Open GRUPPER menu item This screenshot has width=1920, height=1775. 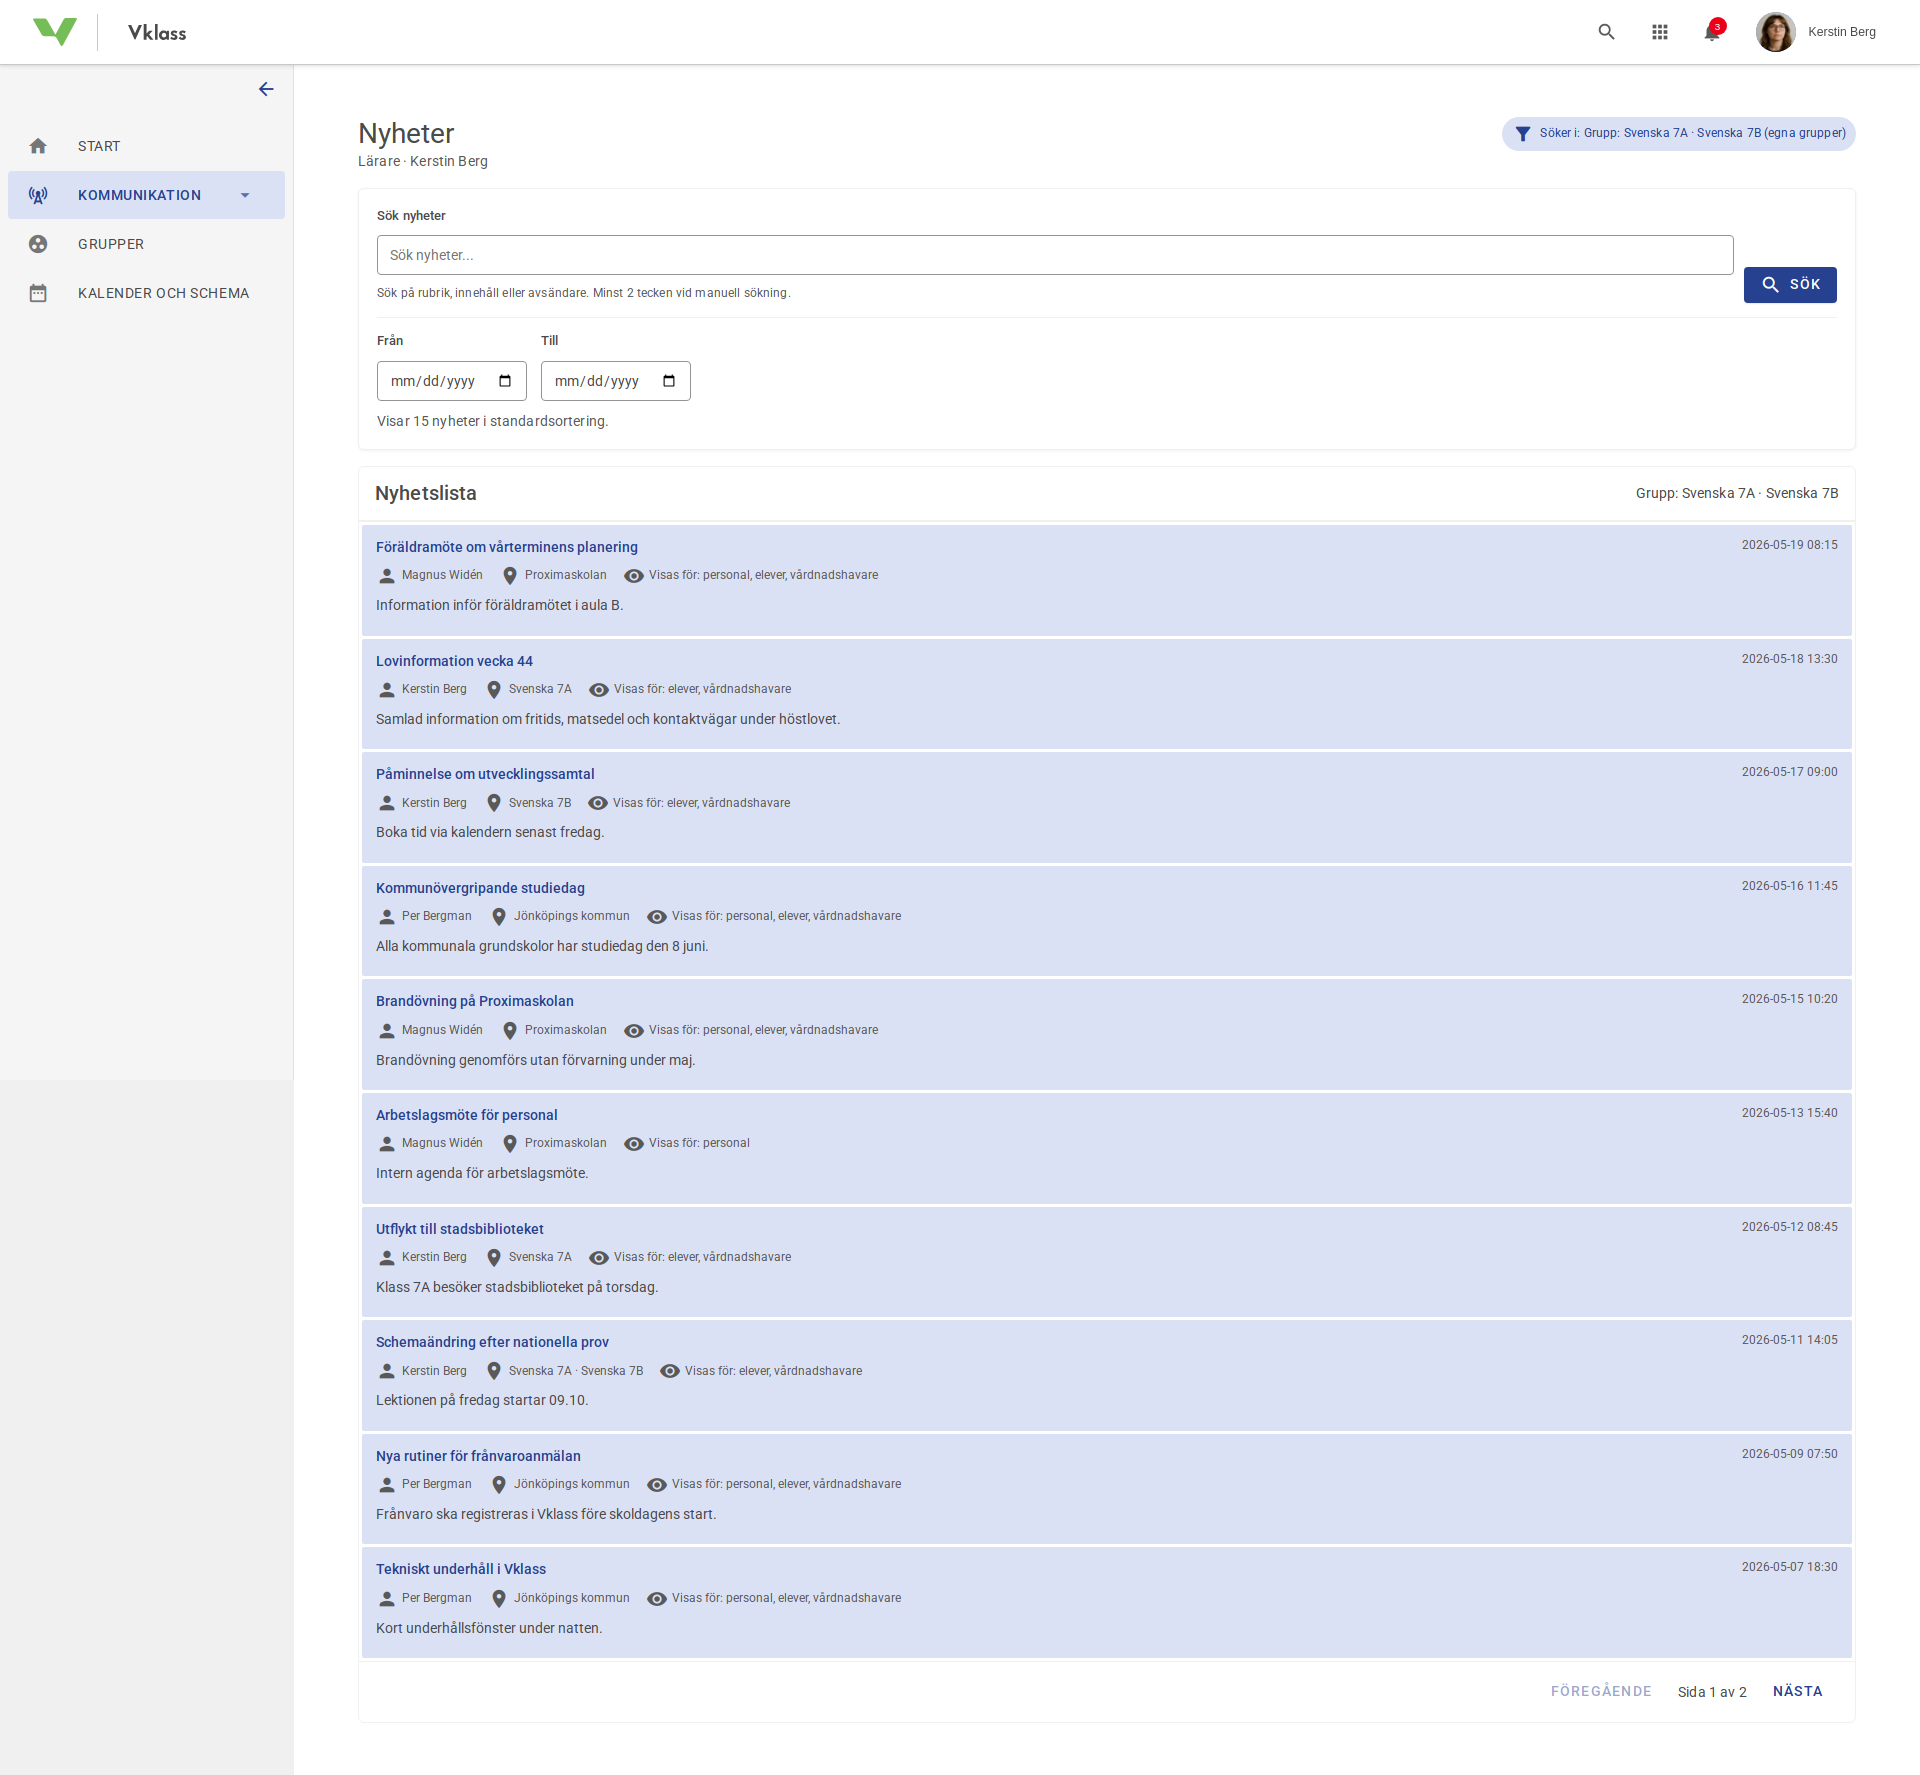(146, 244)
